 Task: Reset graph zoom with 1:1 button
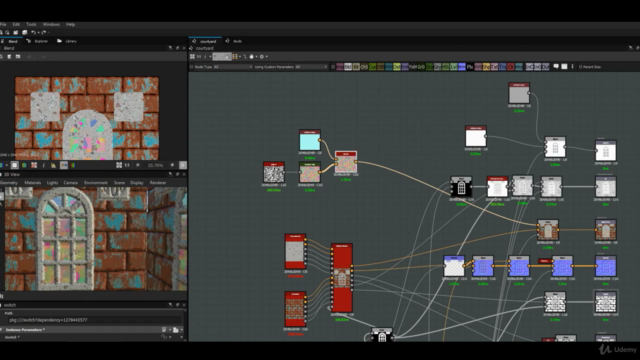click(x=199, y=57)
